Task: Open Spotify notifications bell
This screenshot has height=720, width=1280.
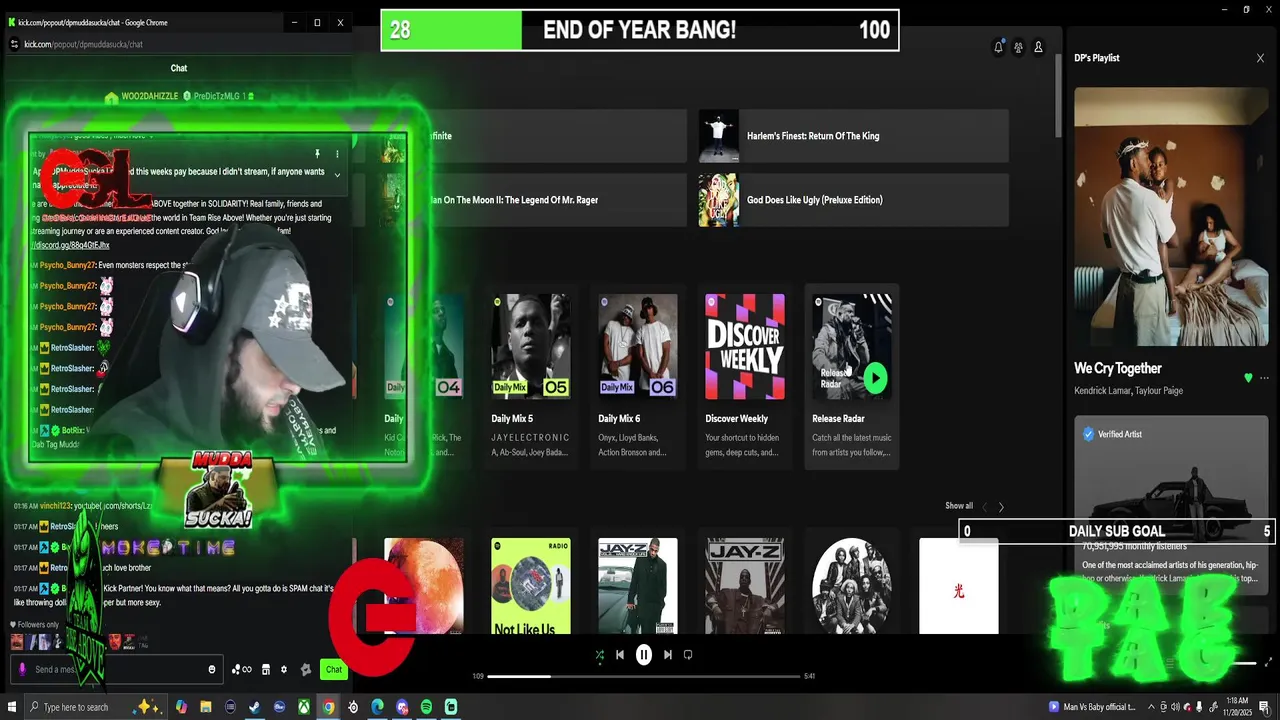Action: pos(998,47)
